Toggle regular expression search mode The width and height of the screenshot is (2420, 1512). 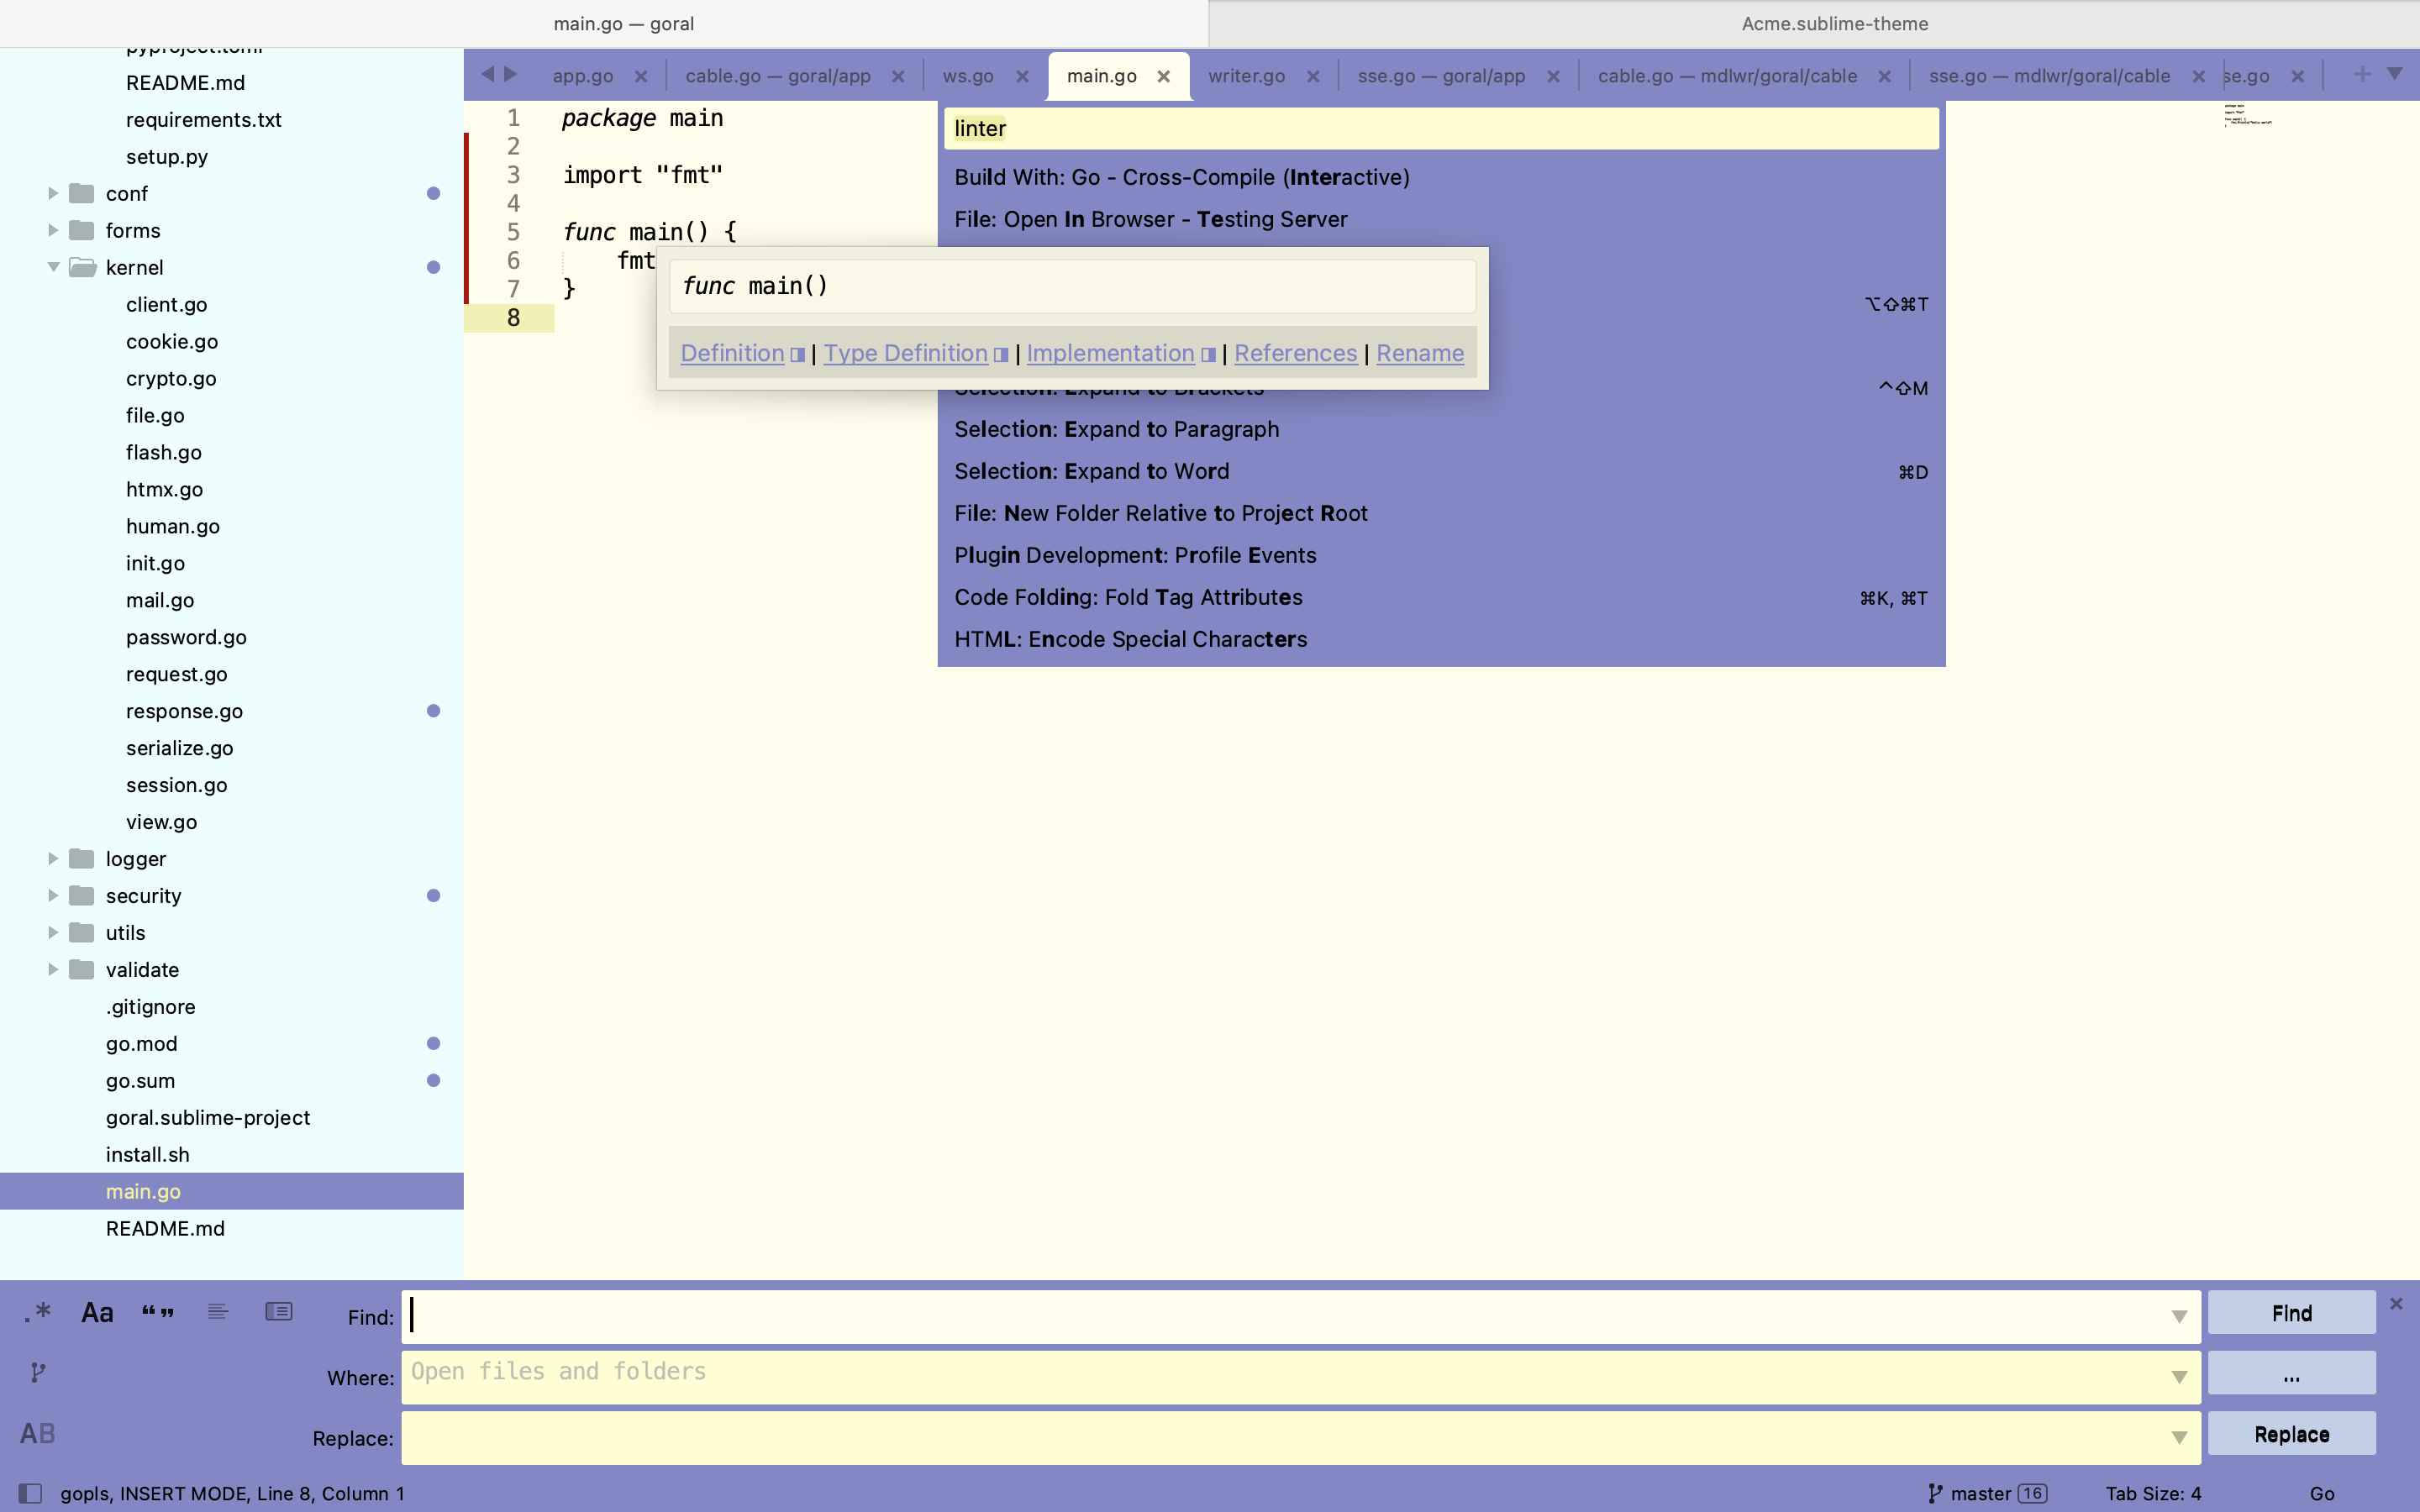click(x=38, y=1312)
